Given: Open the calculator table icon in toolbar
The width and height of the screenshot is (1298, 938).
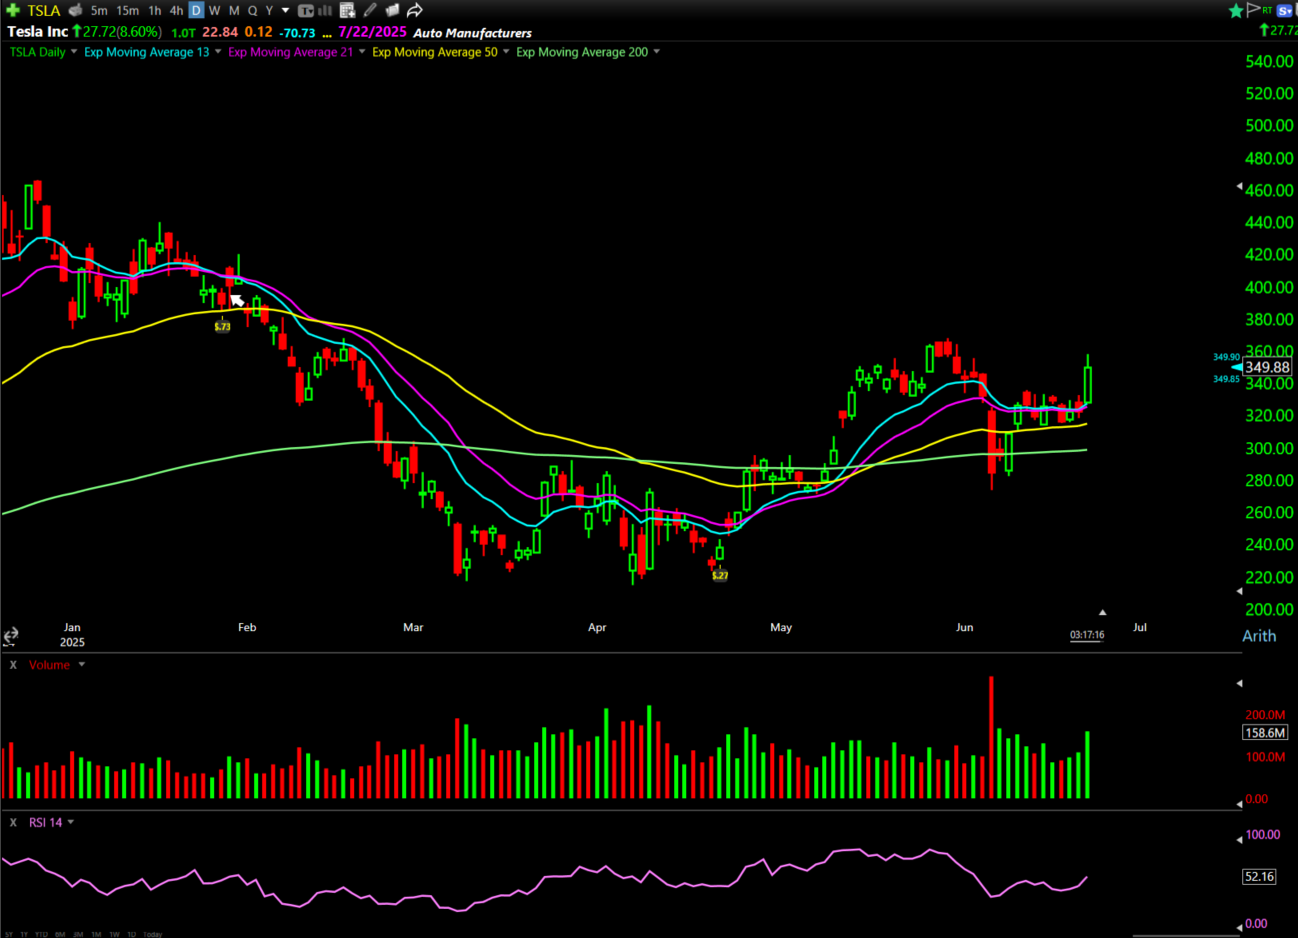Looking at the screenshot, I should pyautogui.click(x=347, y=10).
